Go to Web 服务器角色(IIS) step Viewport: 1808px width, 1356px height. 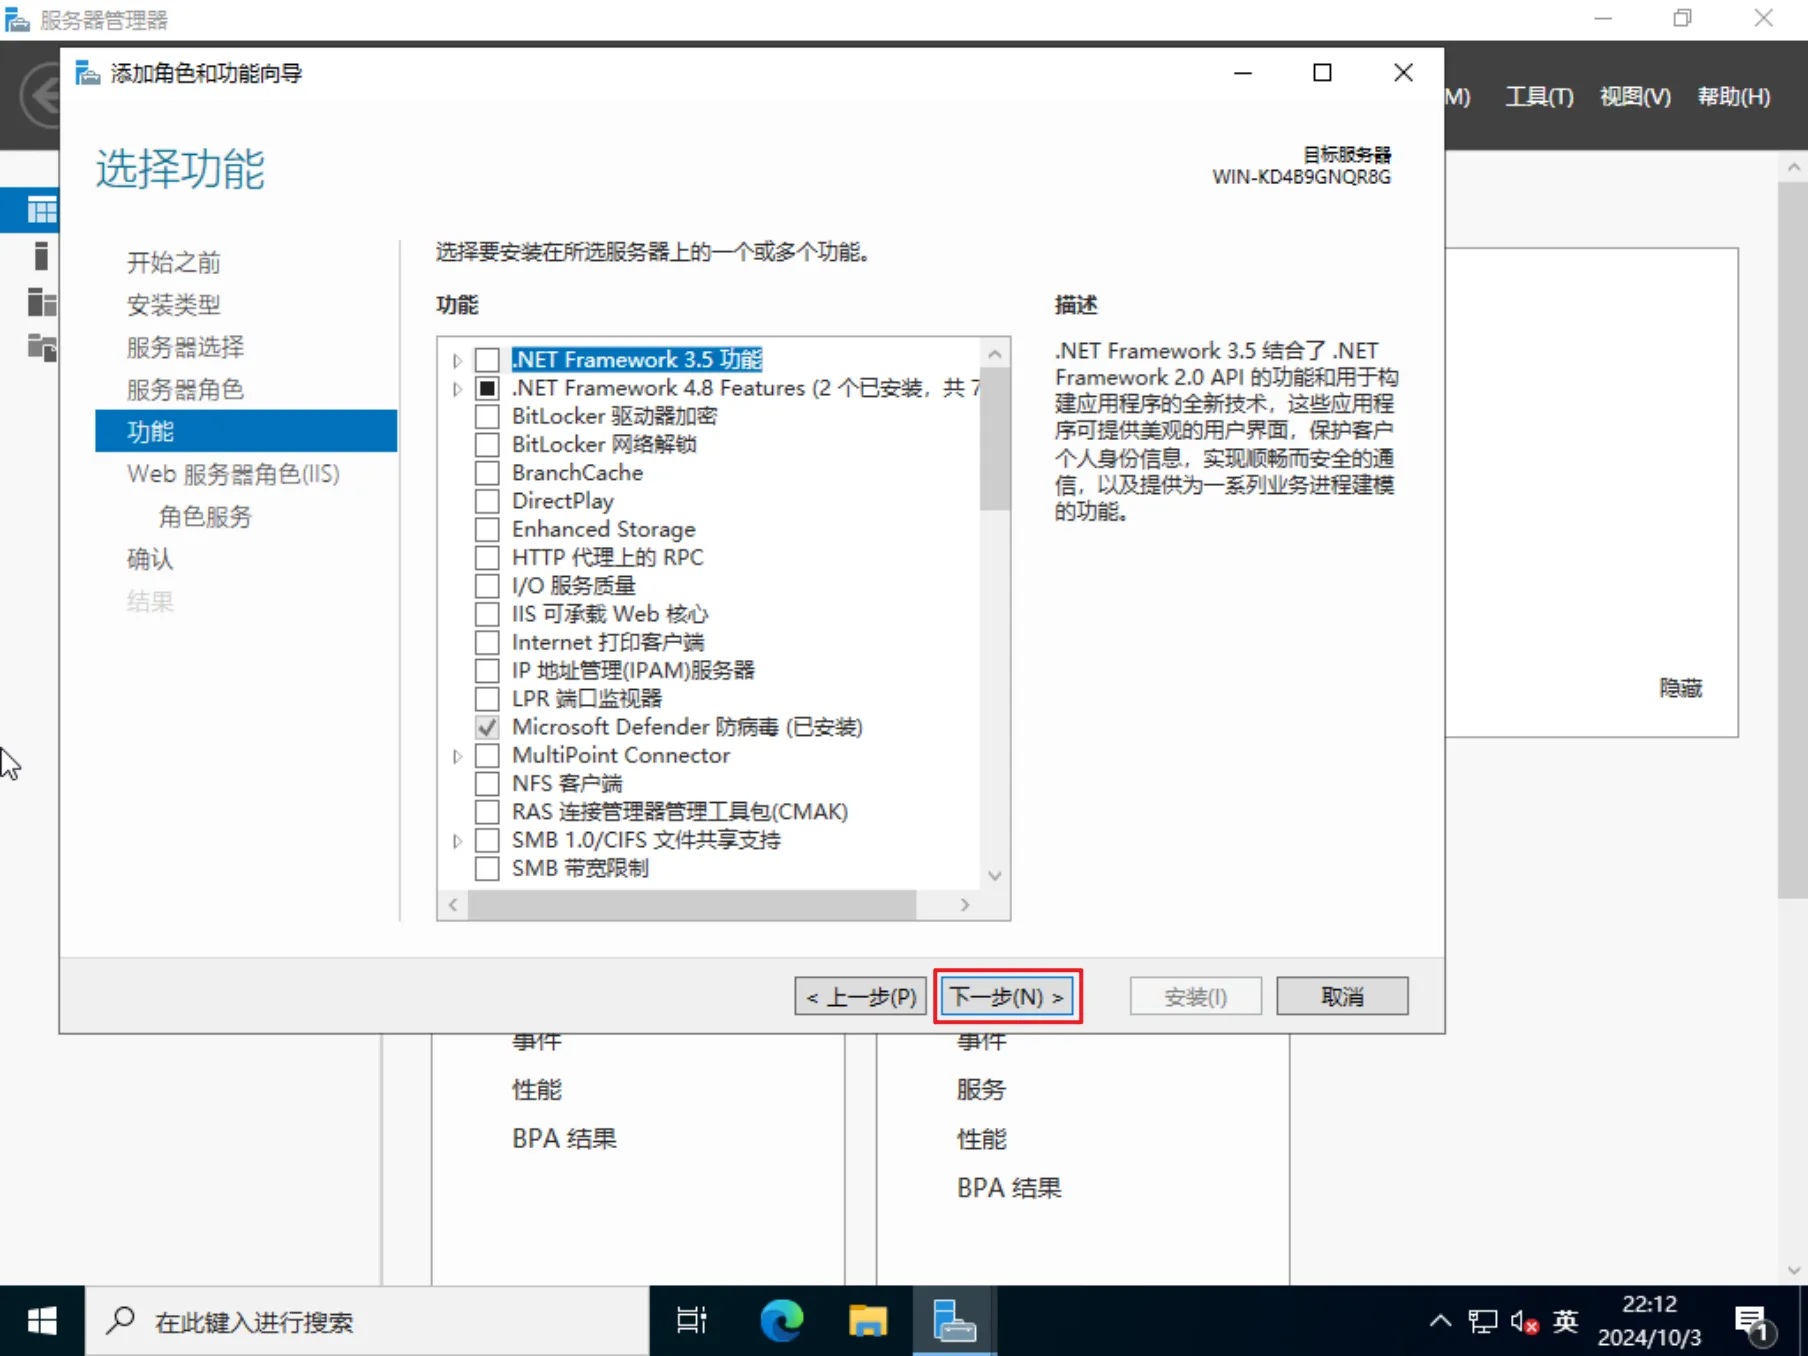(x=233, y=473)
